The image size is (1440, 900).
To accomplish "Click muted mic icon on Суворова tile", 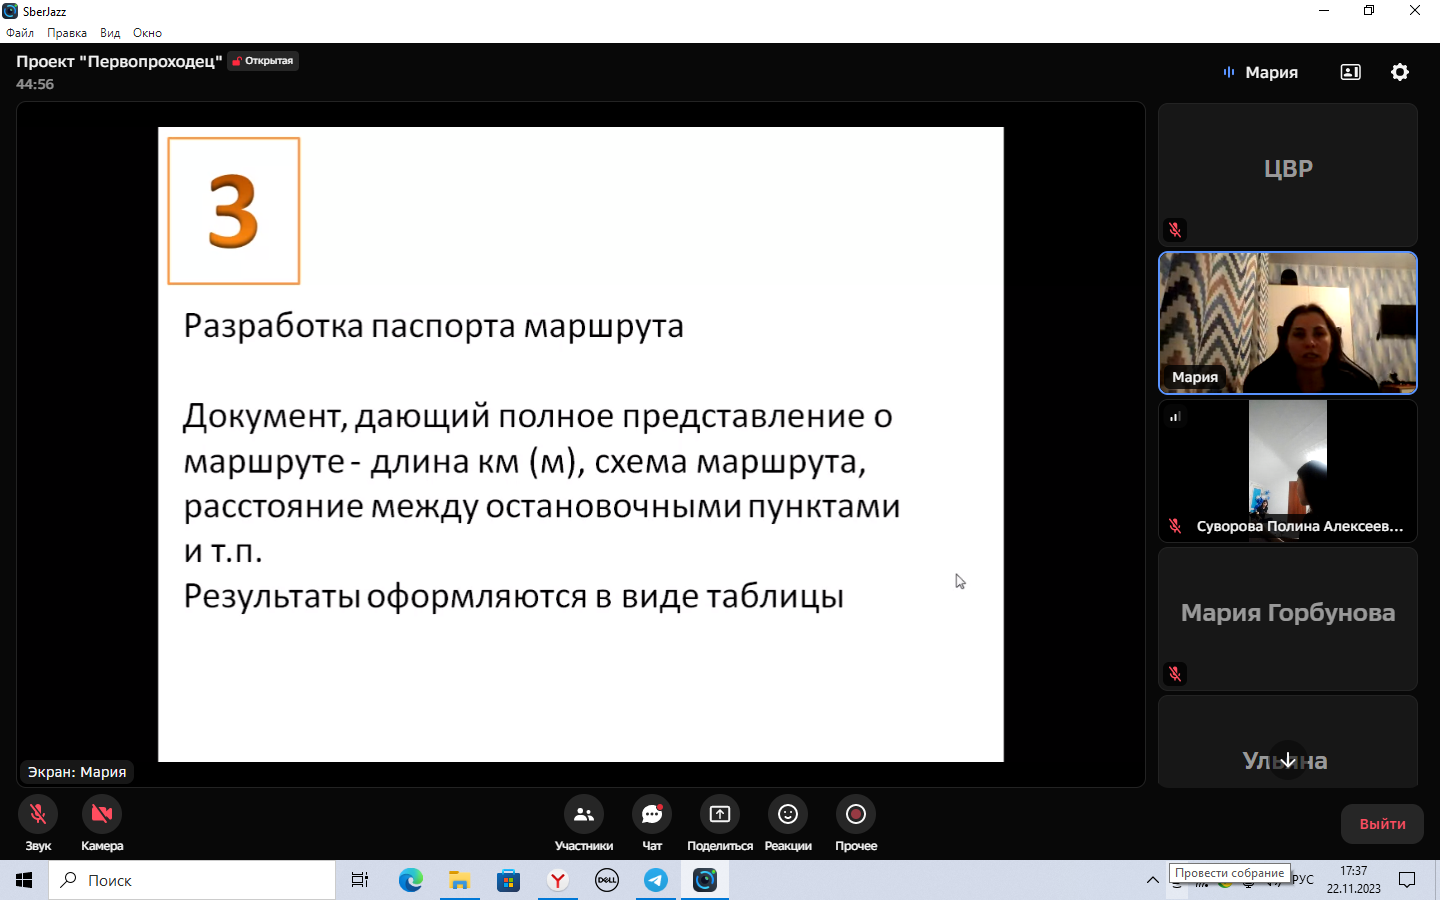I will click(1175, 526).
